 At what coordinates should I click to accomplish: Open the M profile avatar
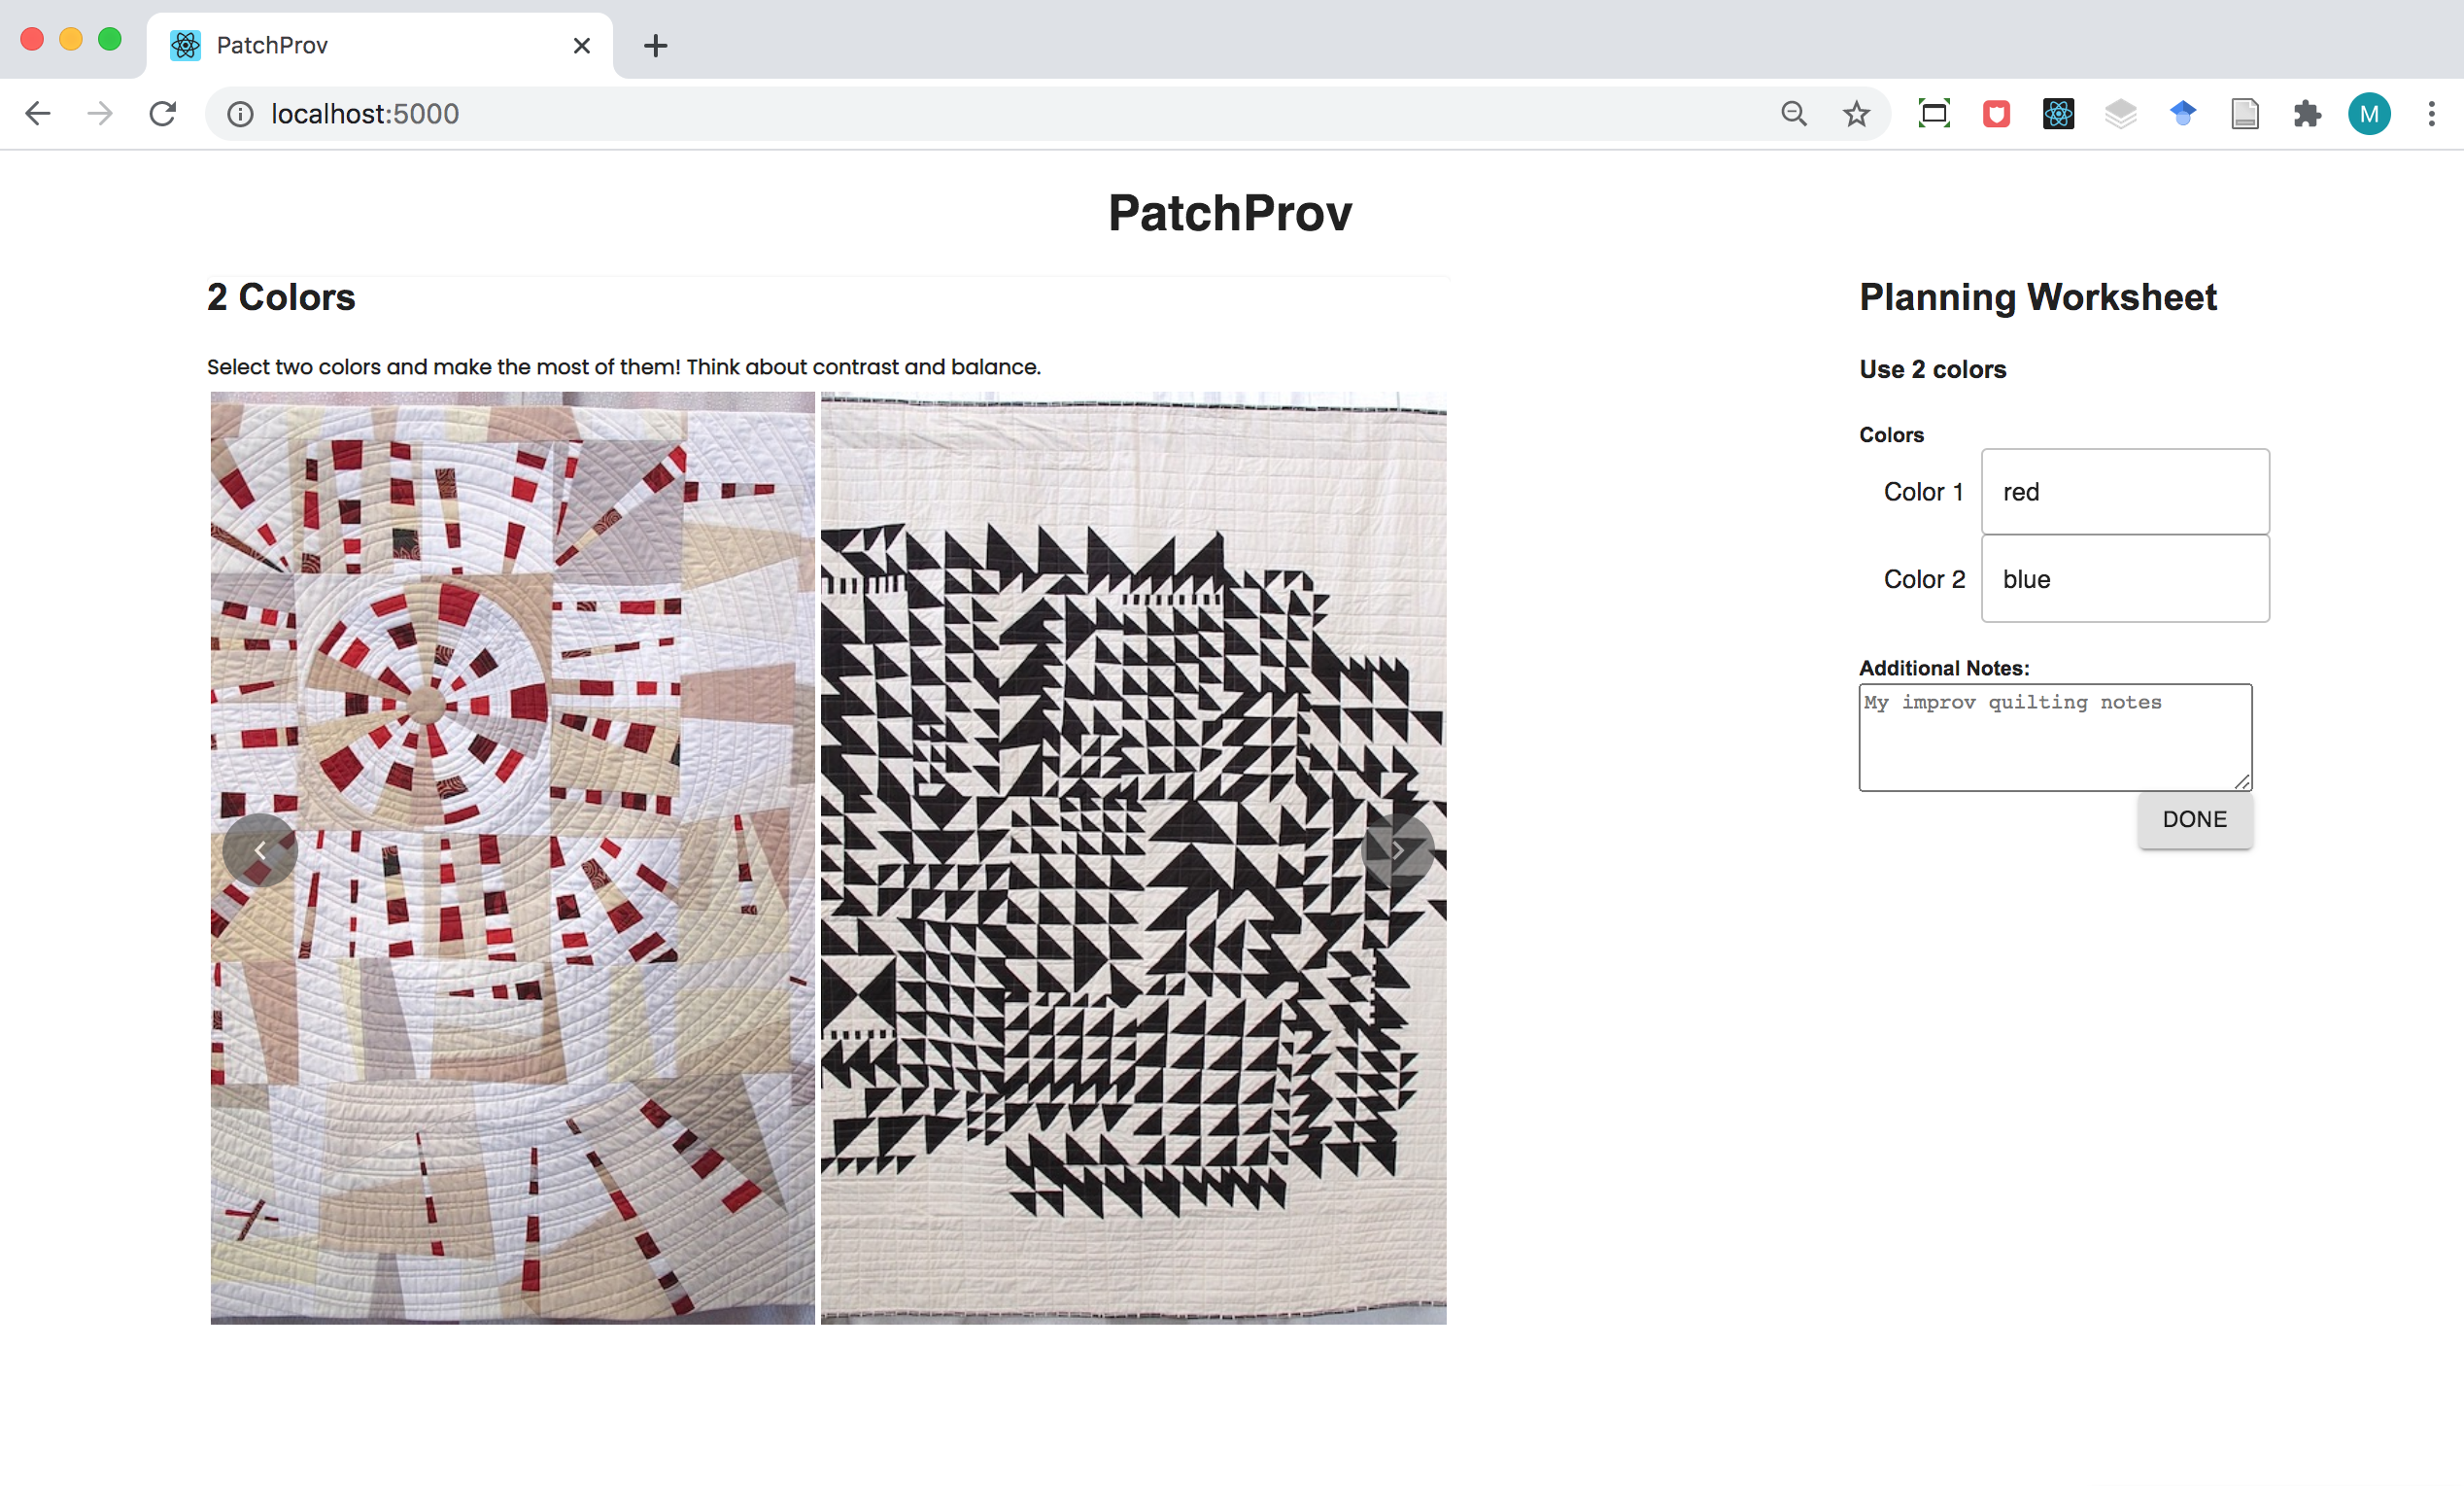tap(2369, 114)
